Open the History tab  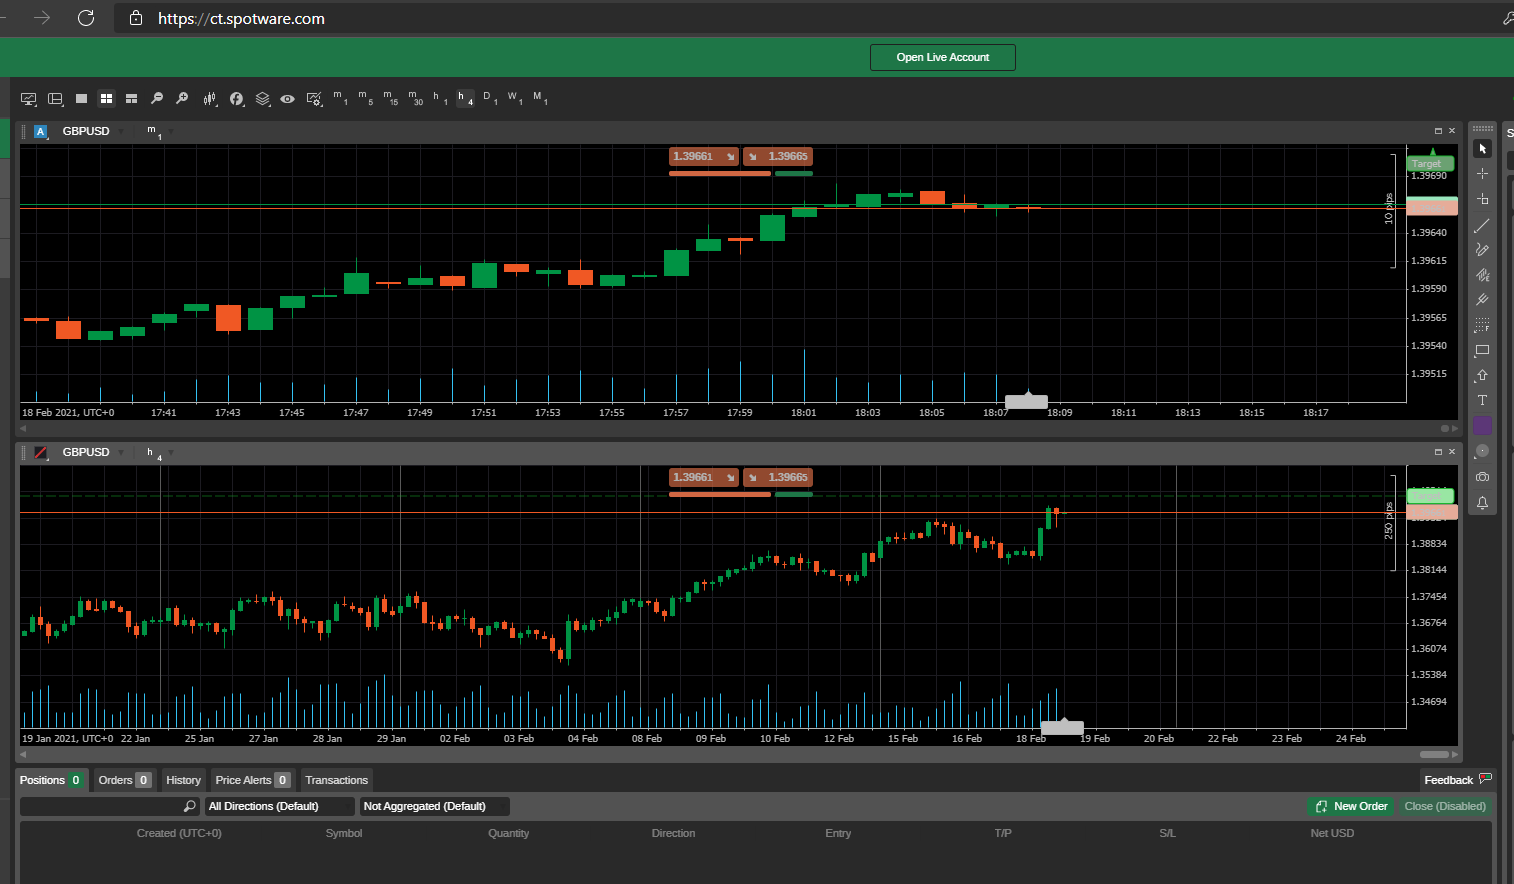(x=183, y=780)
